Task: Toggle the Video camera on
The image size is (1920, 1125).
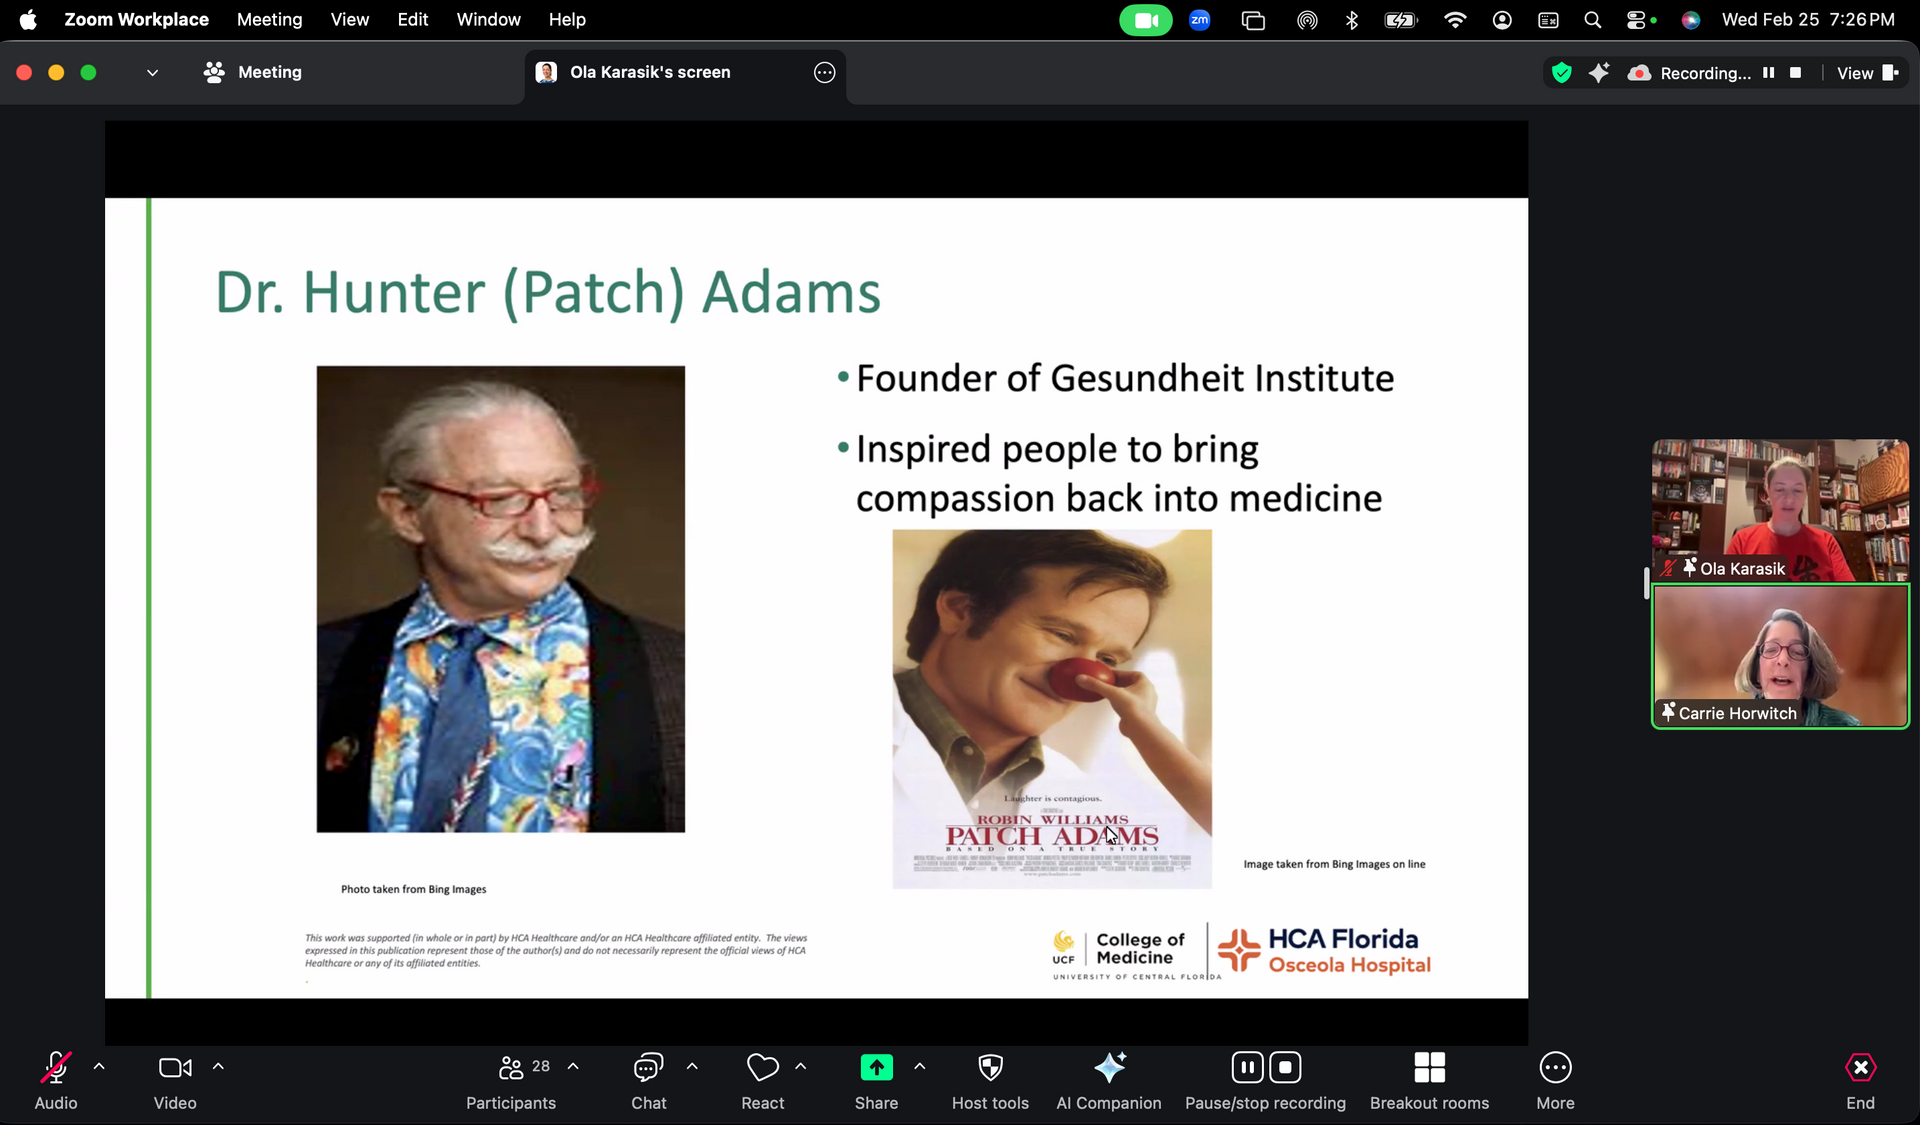Action: pos(175,1068)
